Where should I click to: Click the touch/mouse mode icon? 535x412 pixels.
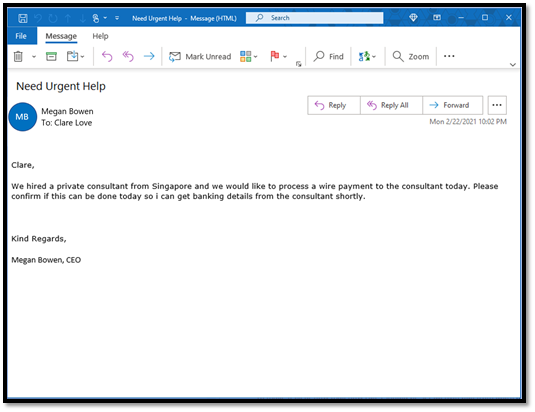(x=96, y=18)
